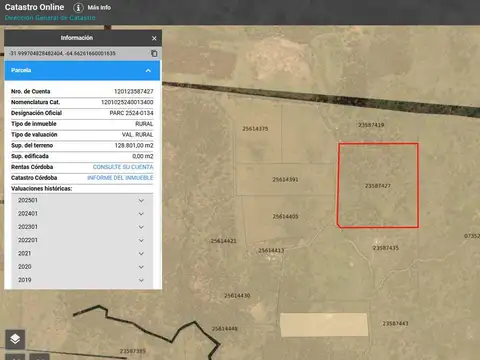Click the Valuaciones históricas heading
The width and height of the screenshot is (480, 360).
pos(41,189)
